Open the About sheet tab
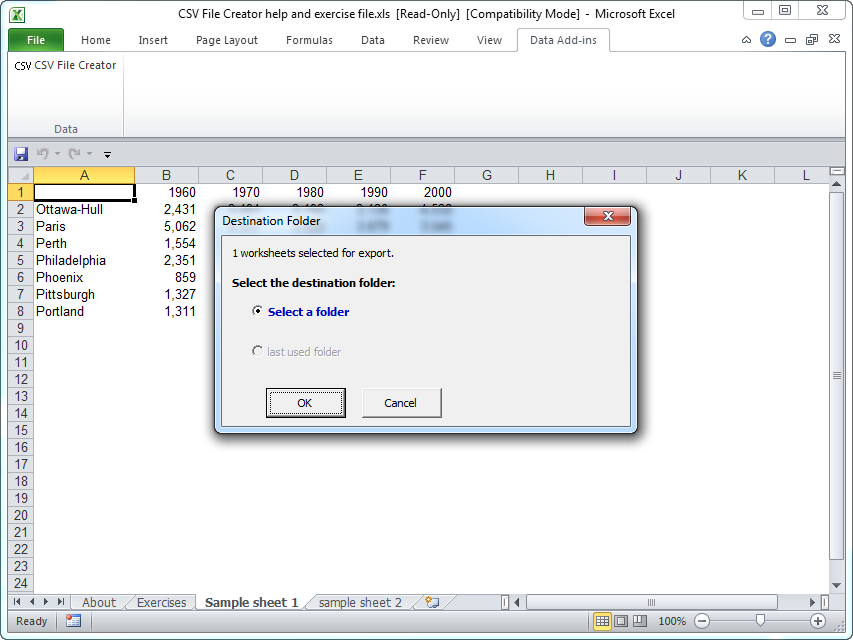Viewport: 853px width, 640px height. (99, 602)
